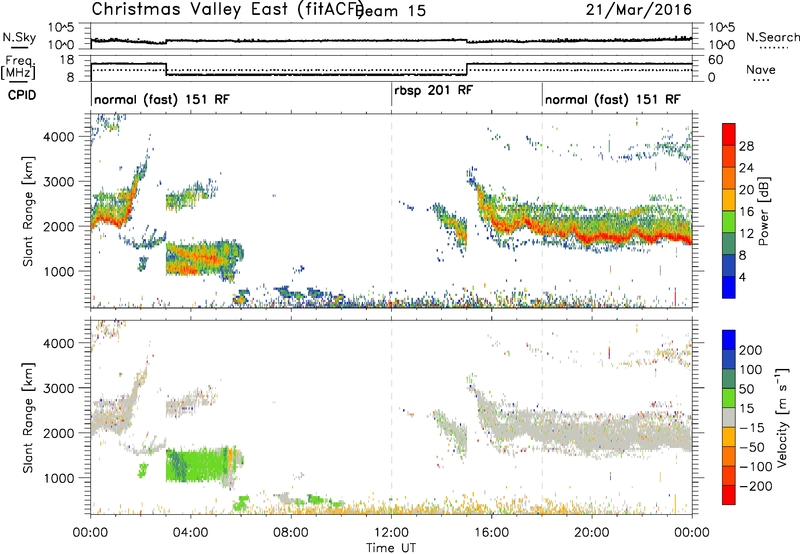Click the 200 tick on Velocity colorbar
Image resolution: width=800 pixels, height=554 pixels.
tap(751, 350)
